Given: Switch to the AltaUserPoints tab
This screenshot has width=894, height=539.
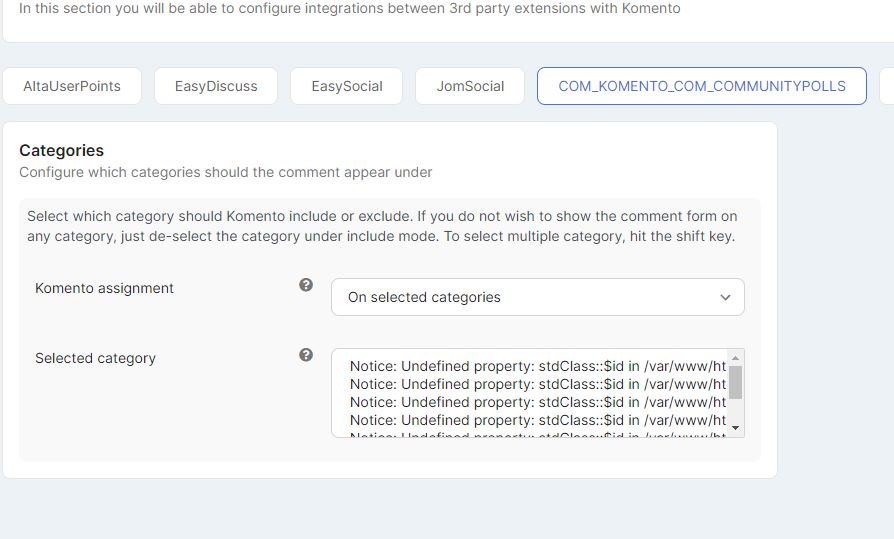Looking at the screenshot, I should (x=72, y=86).
